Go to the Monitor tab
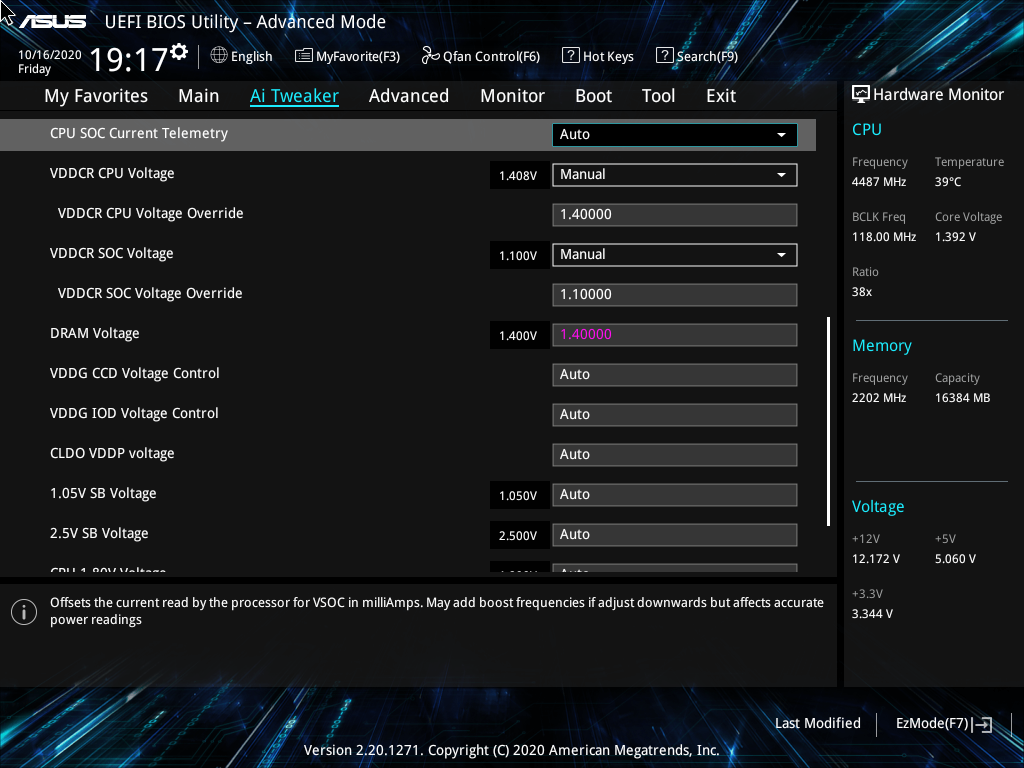The width and height of the screenshot is (1024, 768). (513, 96)
